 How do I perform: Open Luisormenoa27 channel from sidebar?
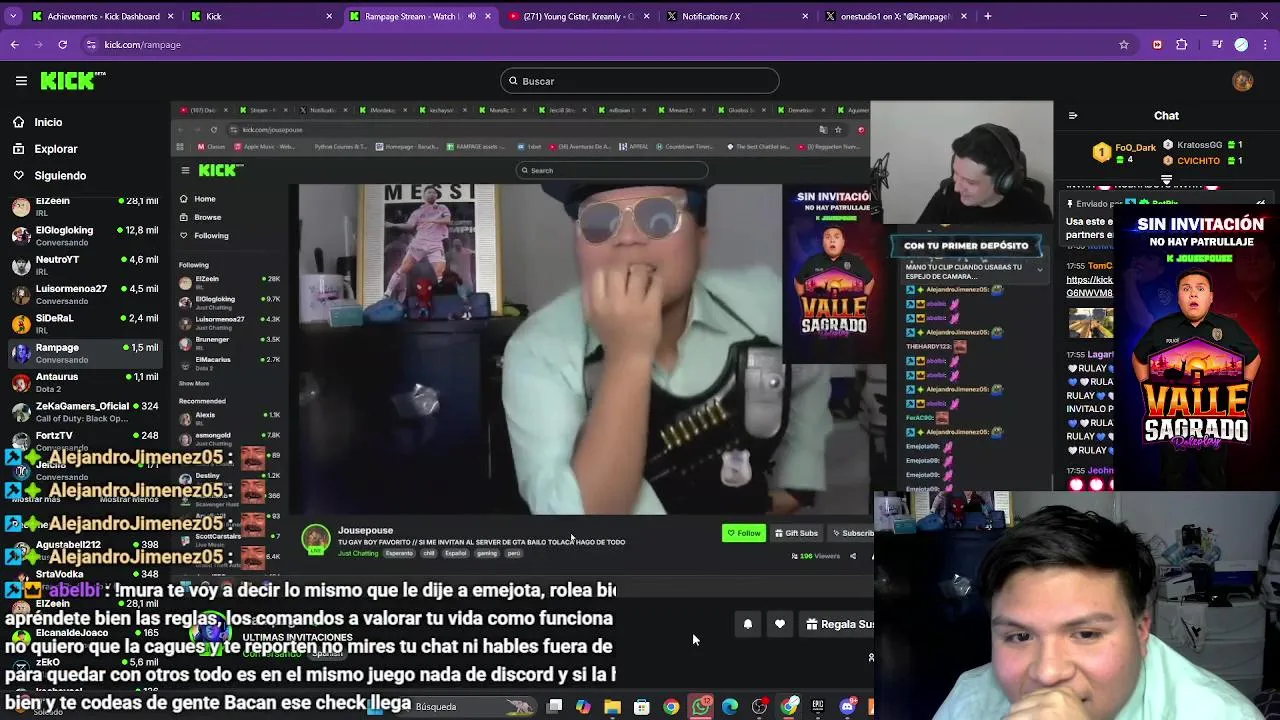(x=85, y=294)
